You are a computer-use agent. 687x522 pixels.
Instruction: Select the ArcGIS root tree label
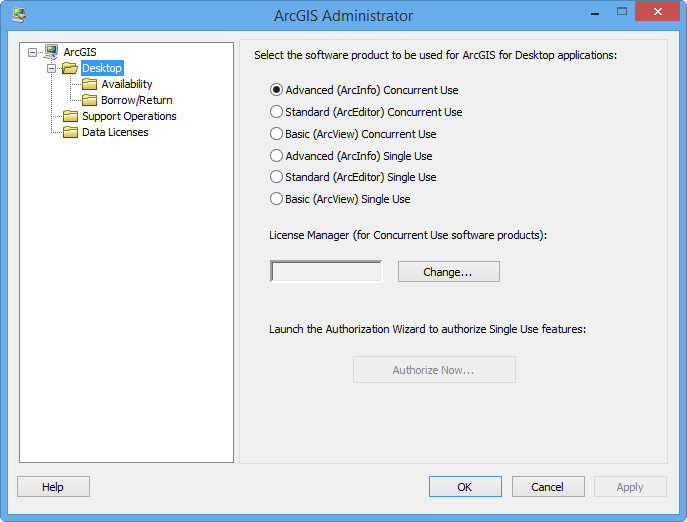coord(80,52)
